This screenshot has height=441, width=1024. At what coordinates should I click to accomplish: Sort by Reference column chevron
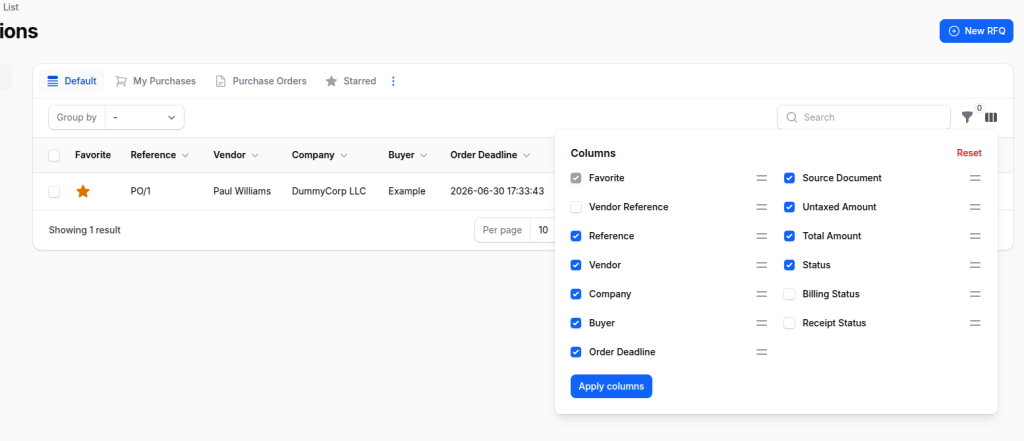click(x=185, y=155)
